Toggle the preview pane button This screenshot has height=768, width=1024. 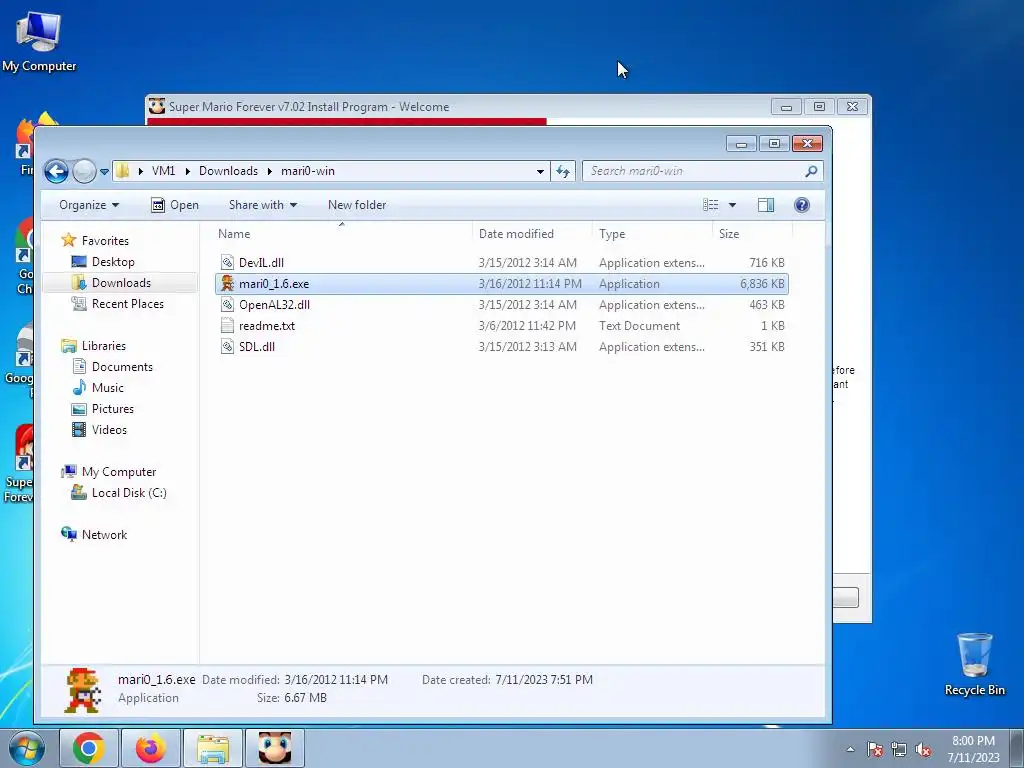click(x=766, y=205)
